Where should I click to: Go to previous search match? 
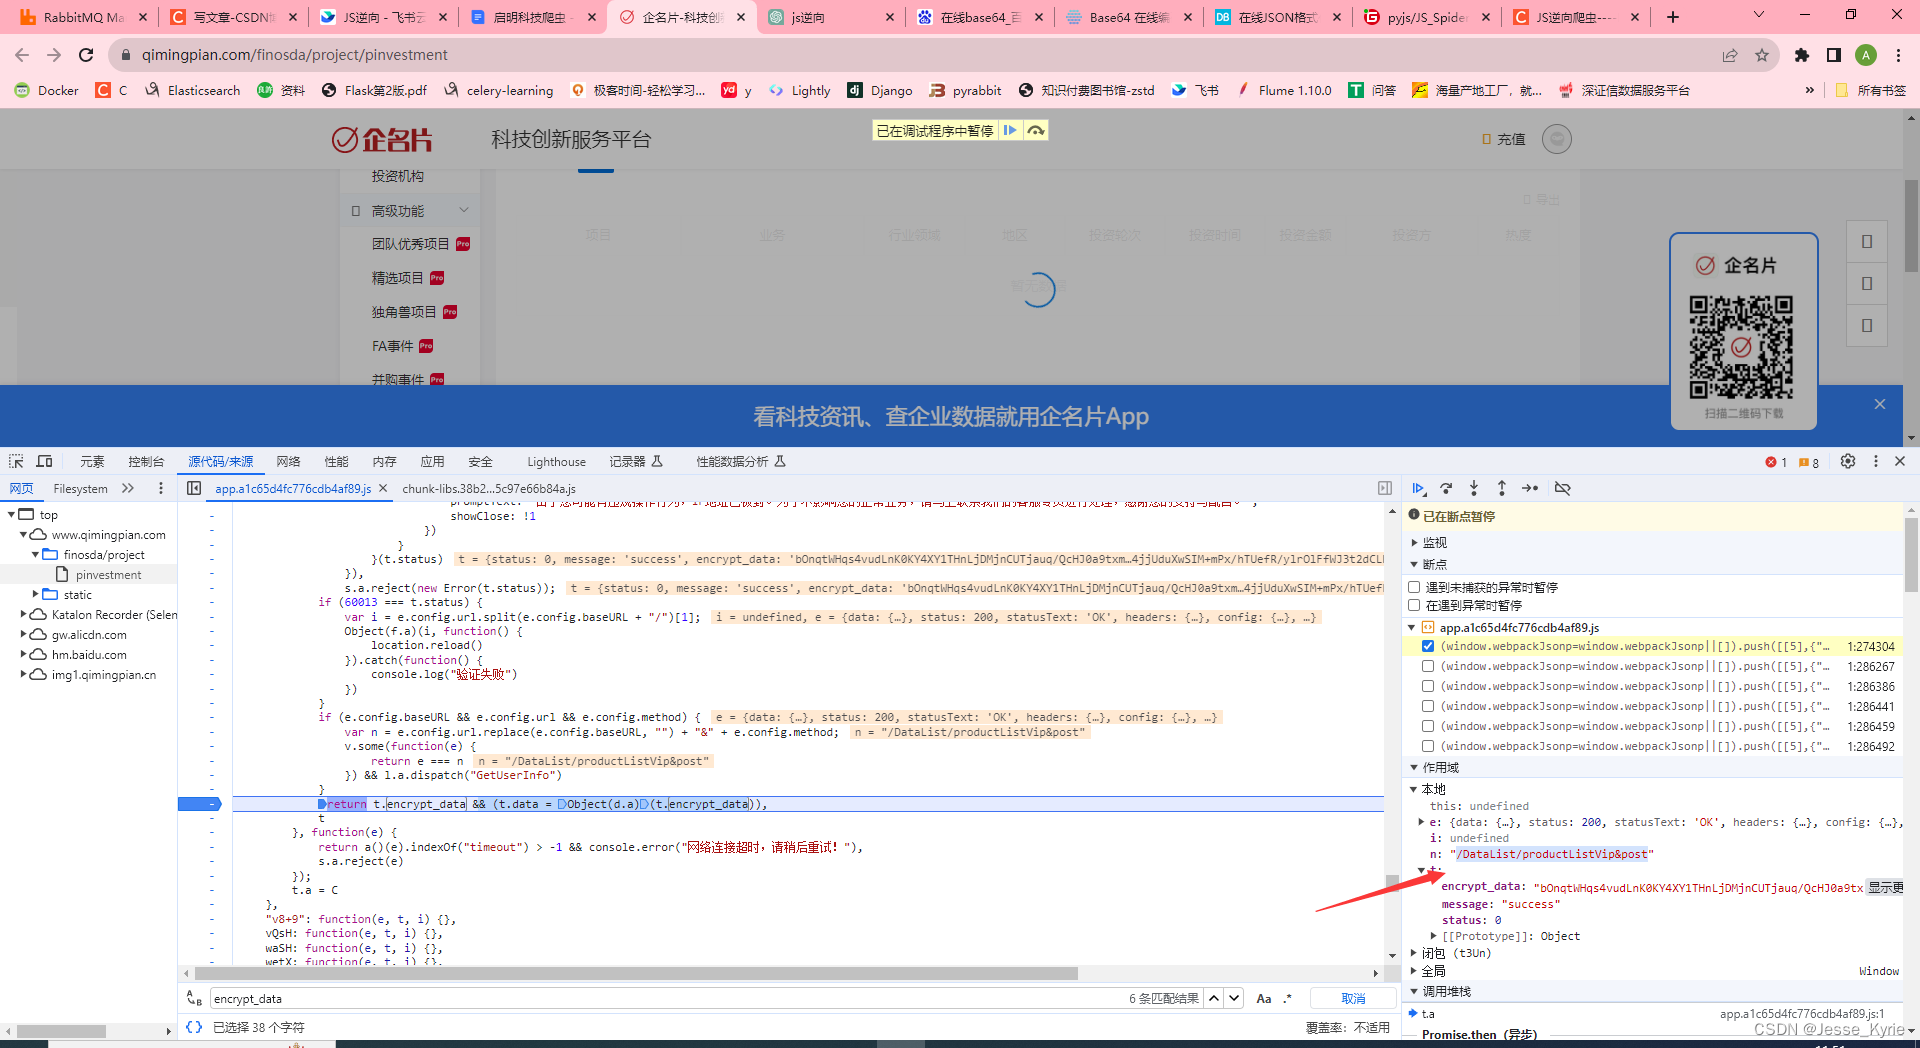coord(1213,998)
